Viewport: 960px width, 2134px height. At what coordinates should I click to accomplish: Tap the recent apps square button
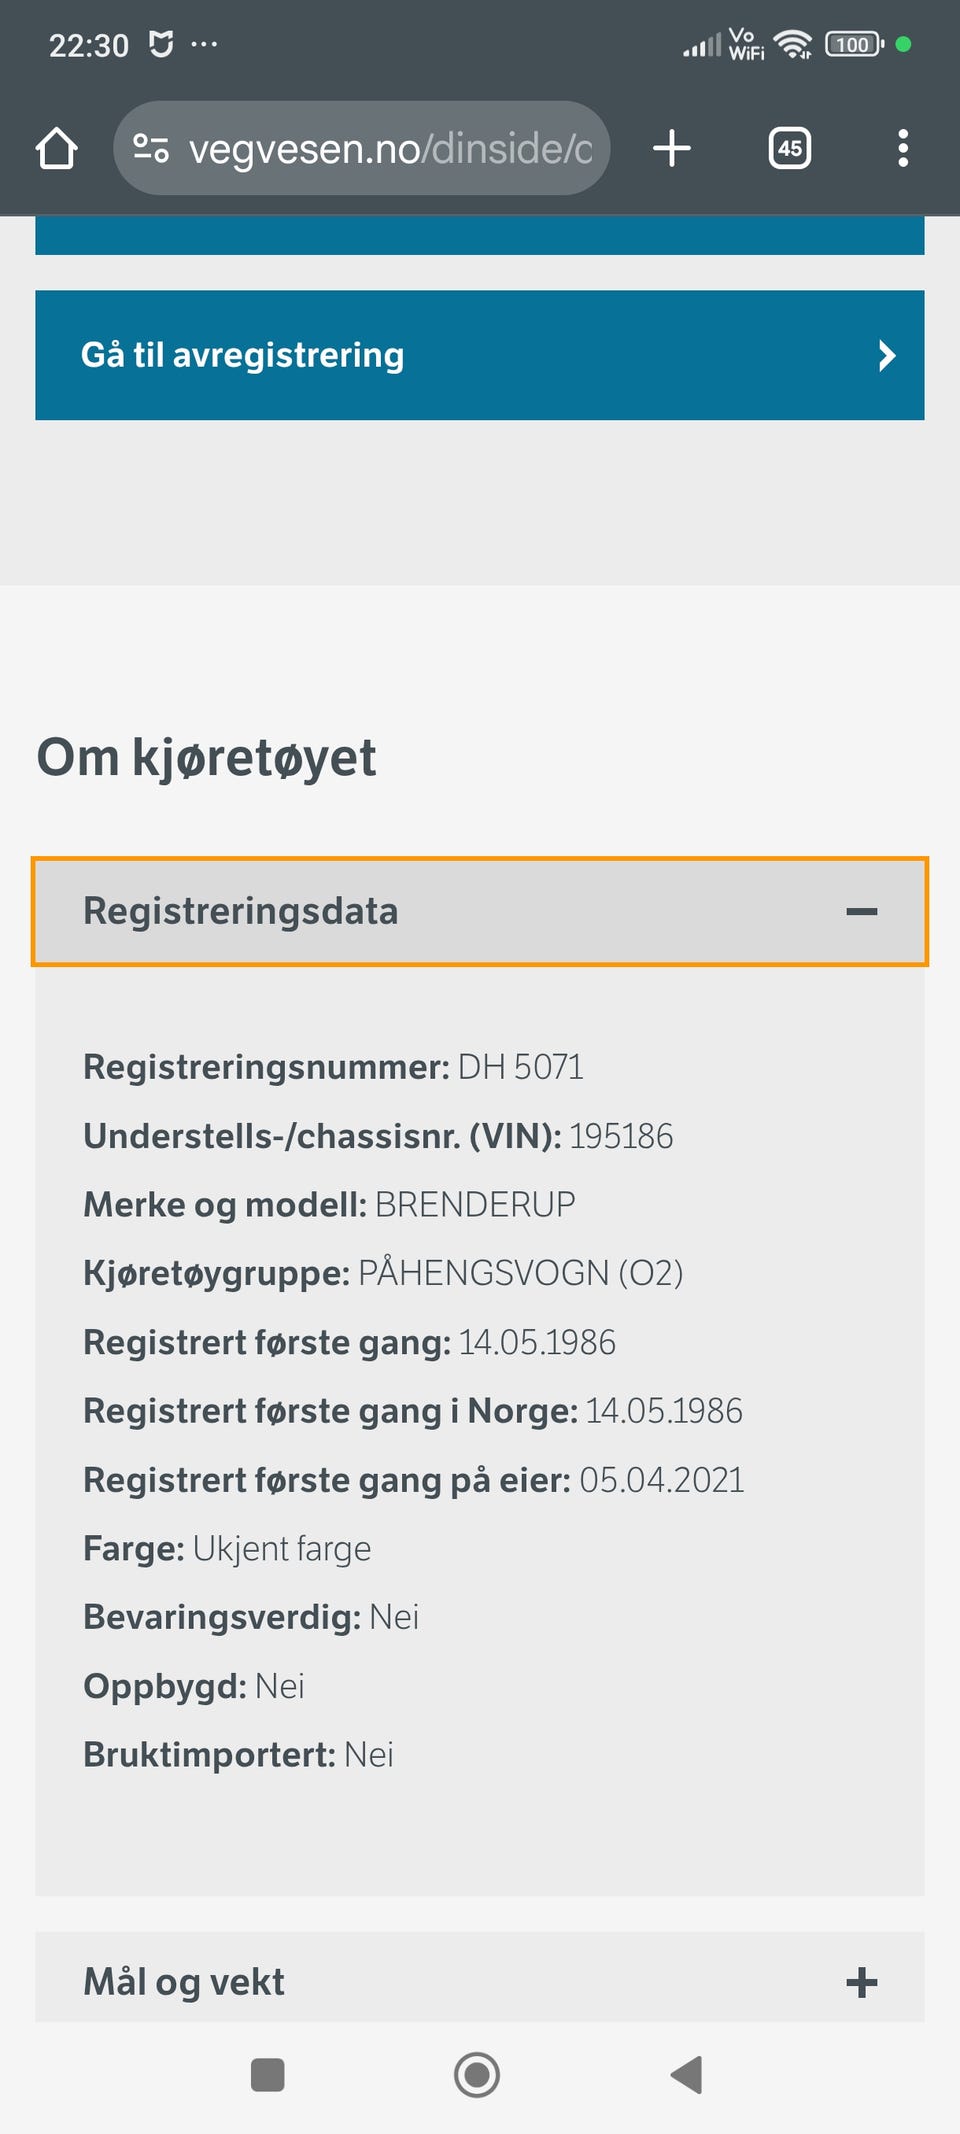pyautogui.click(x=267, y=2075)
